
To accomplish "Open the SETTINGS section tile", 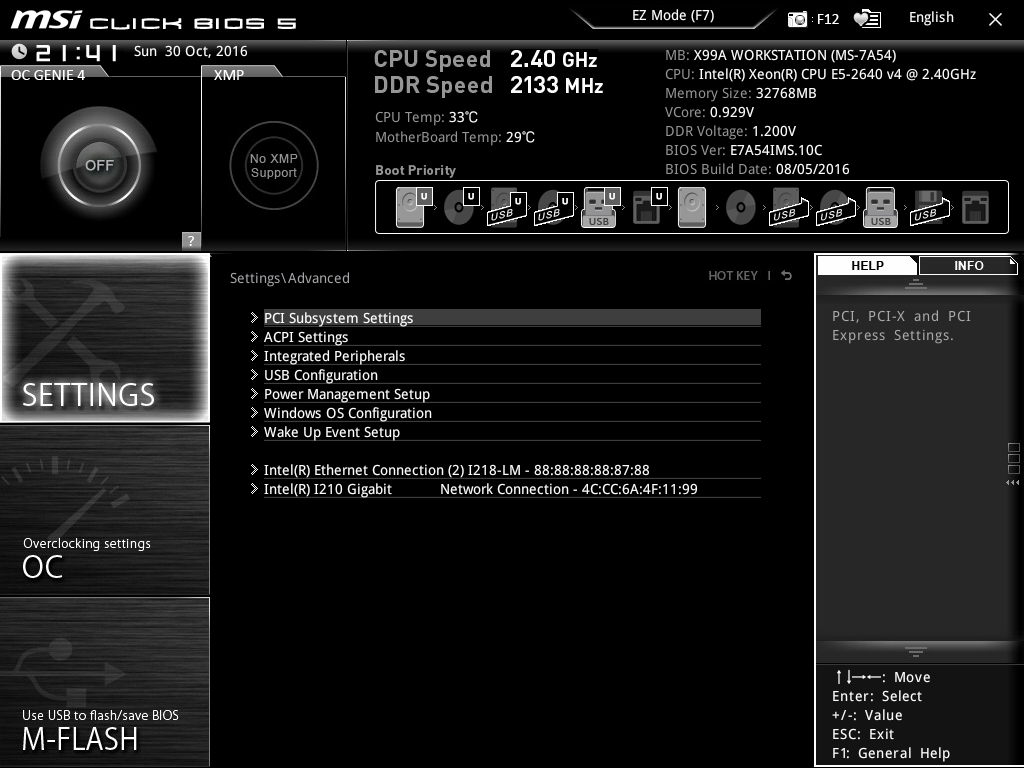I will (105, 338).
